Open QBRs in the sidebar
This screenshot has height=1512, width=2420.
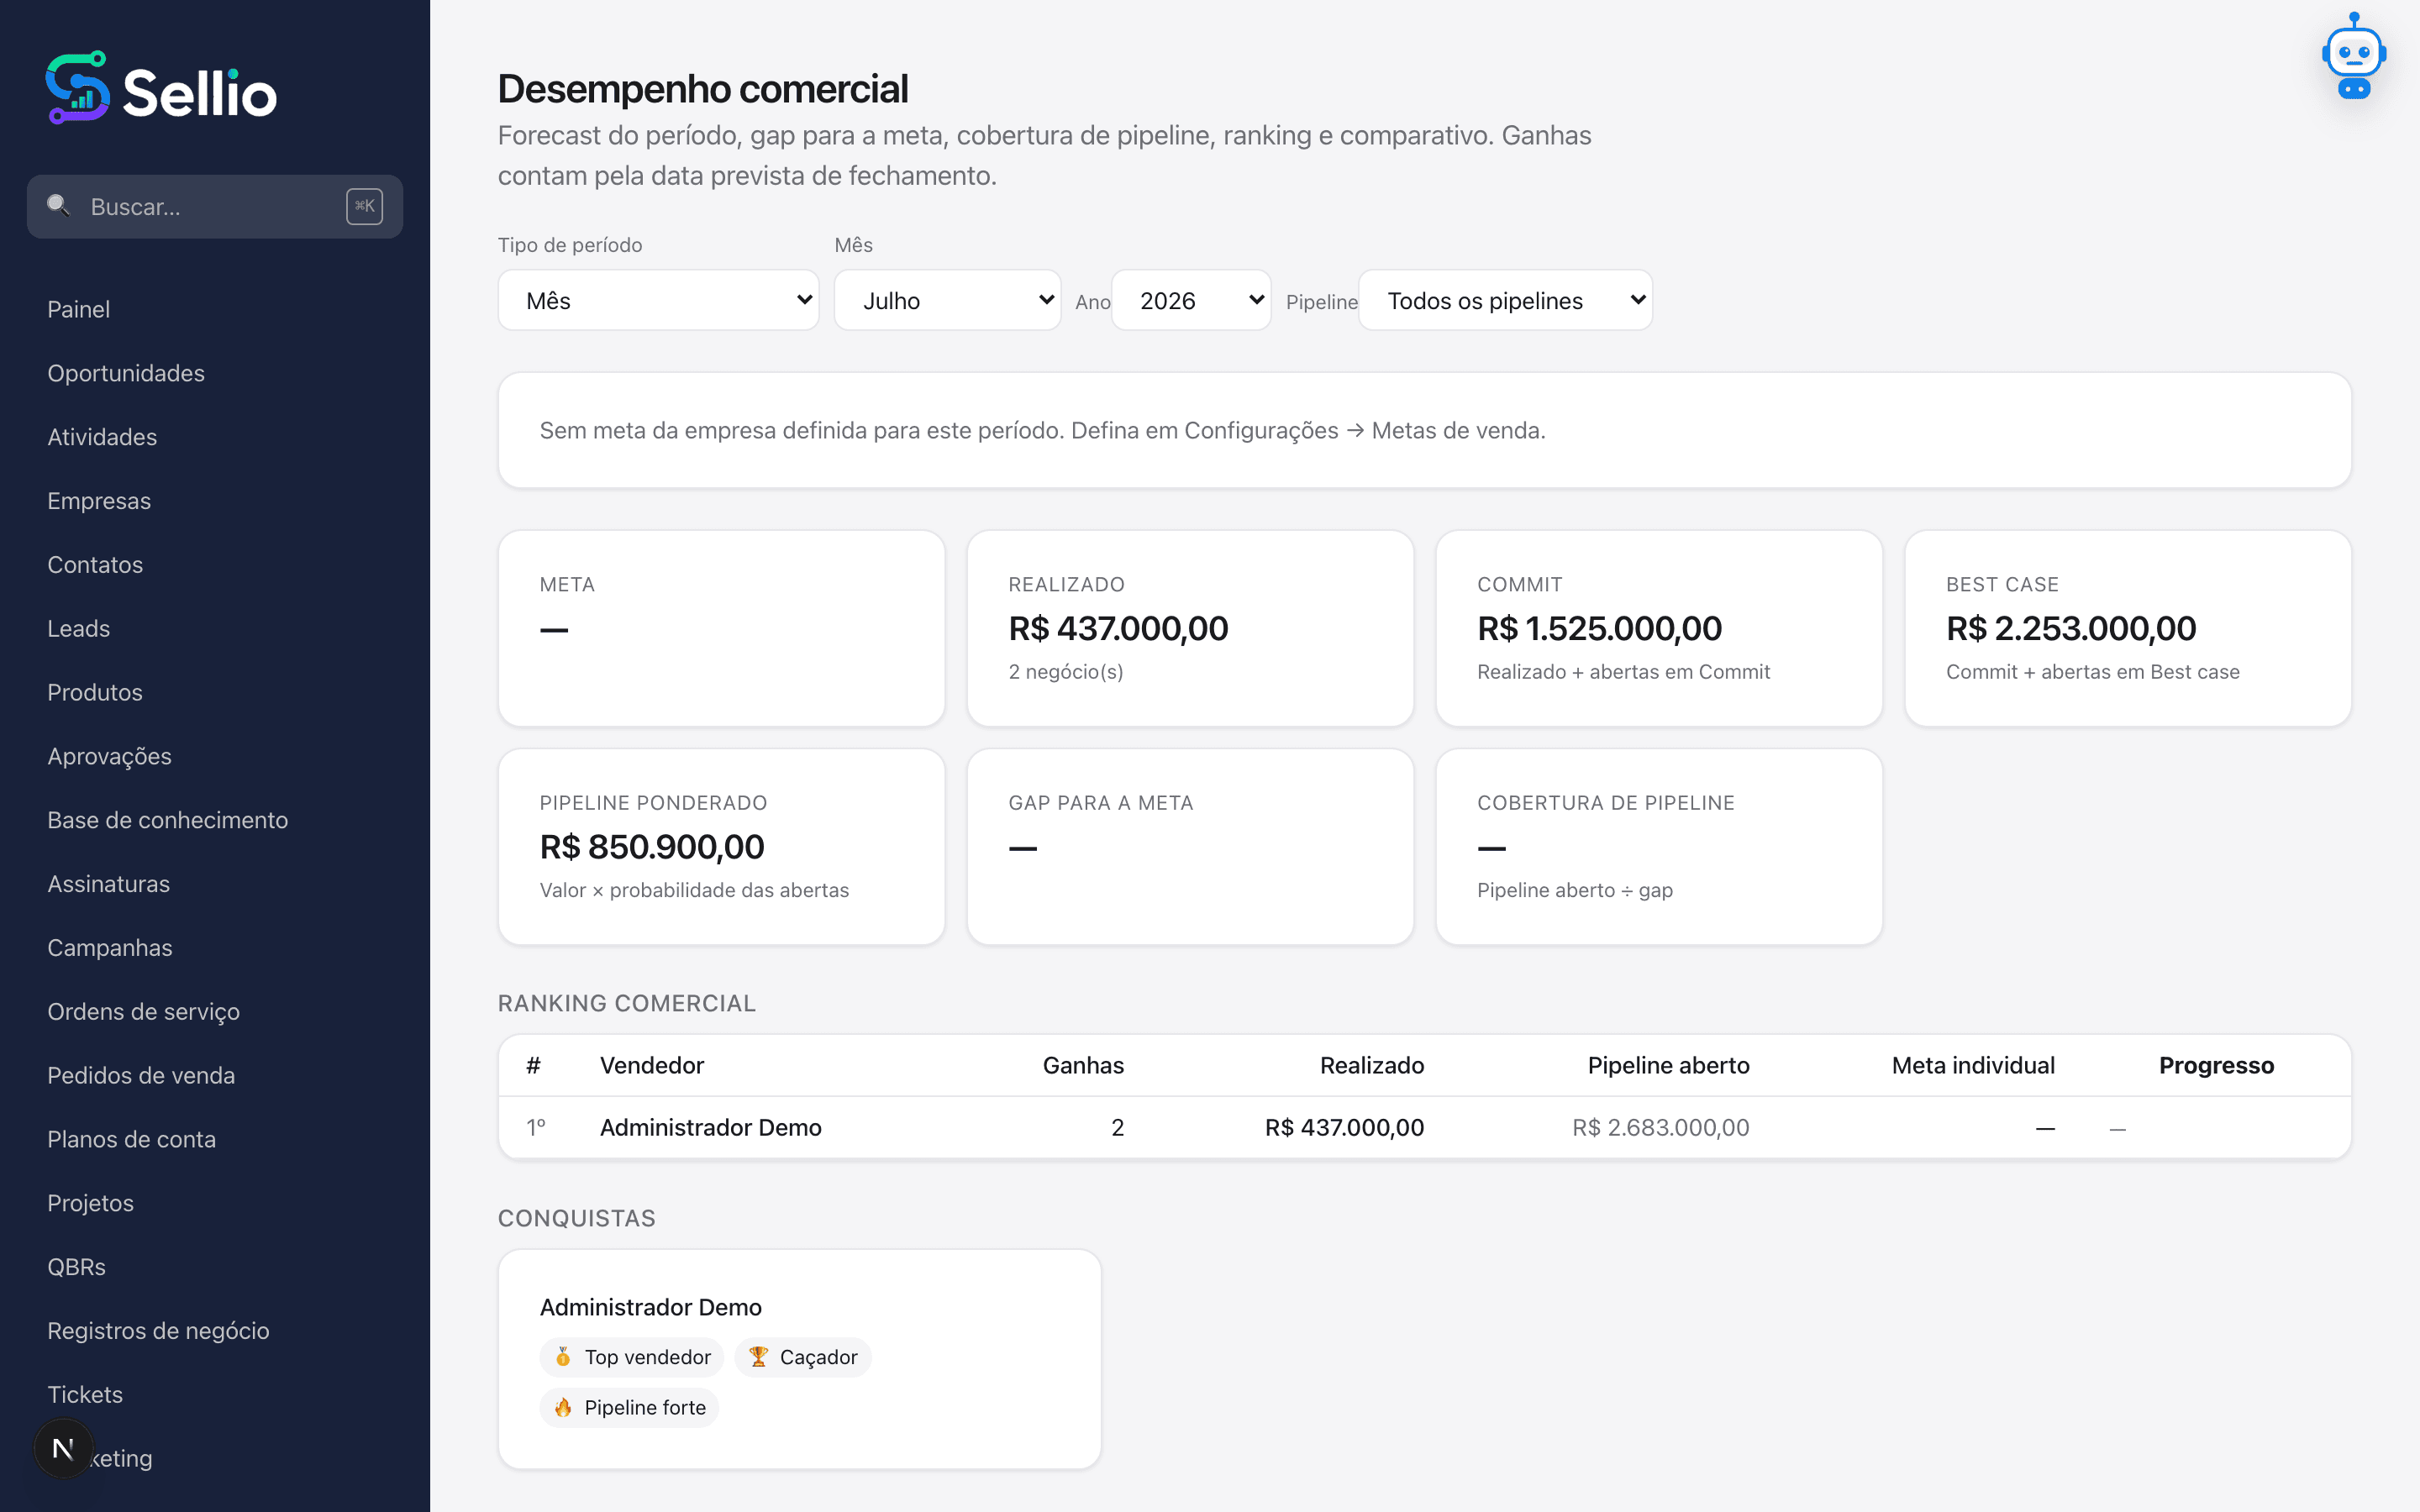76,1267
